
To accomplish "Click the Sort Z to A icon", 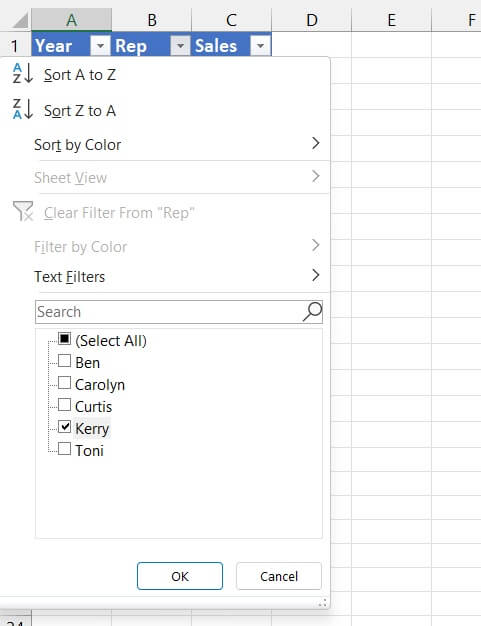I will click(22, 109).
